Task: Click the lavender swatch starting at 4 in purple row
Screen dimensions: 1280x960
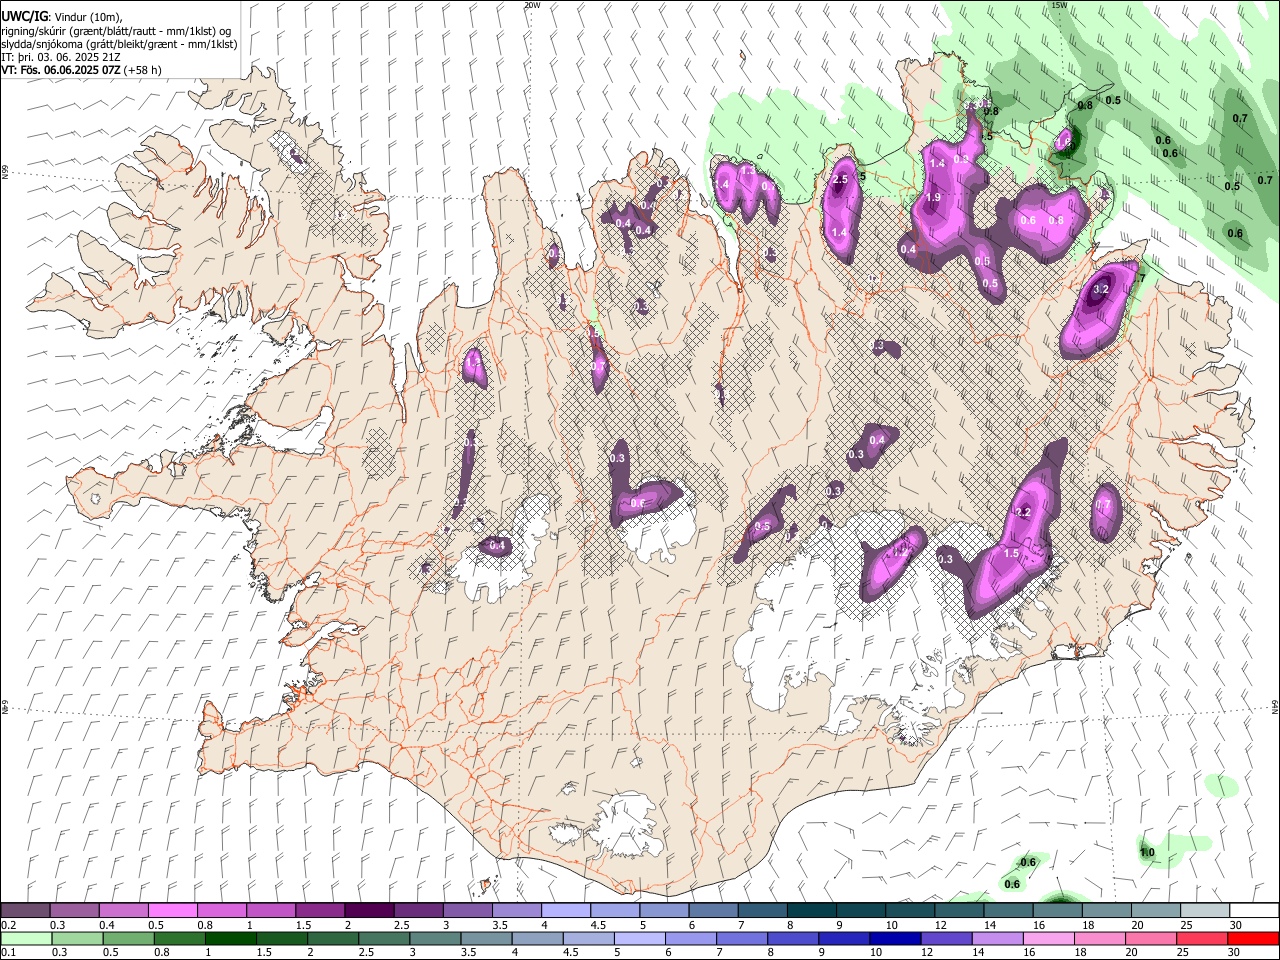Action: 564,911
